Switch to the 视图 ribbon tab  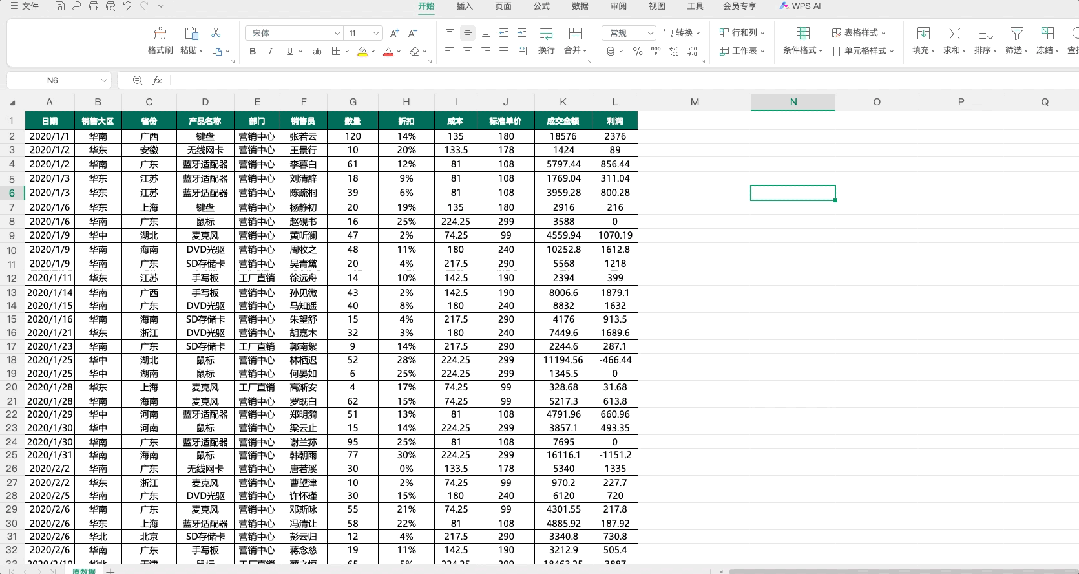tap(657, 6)
